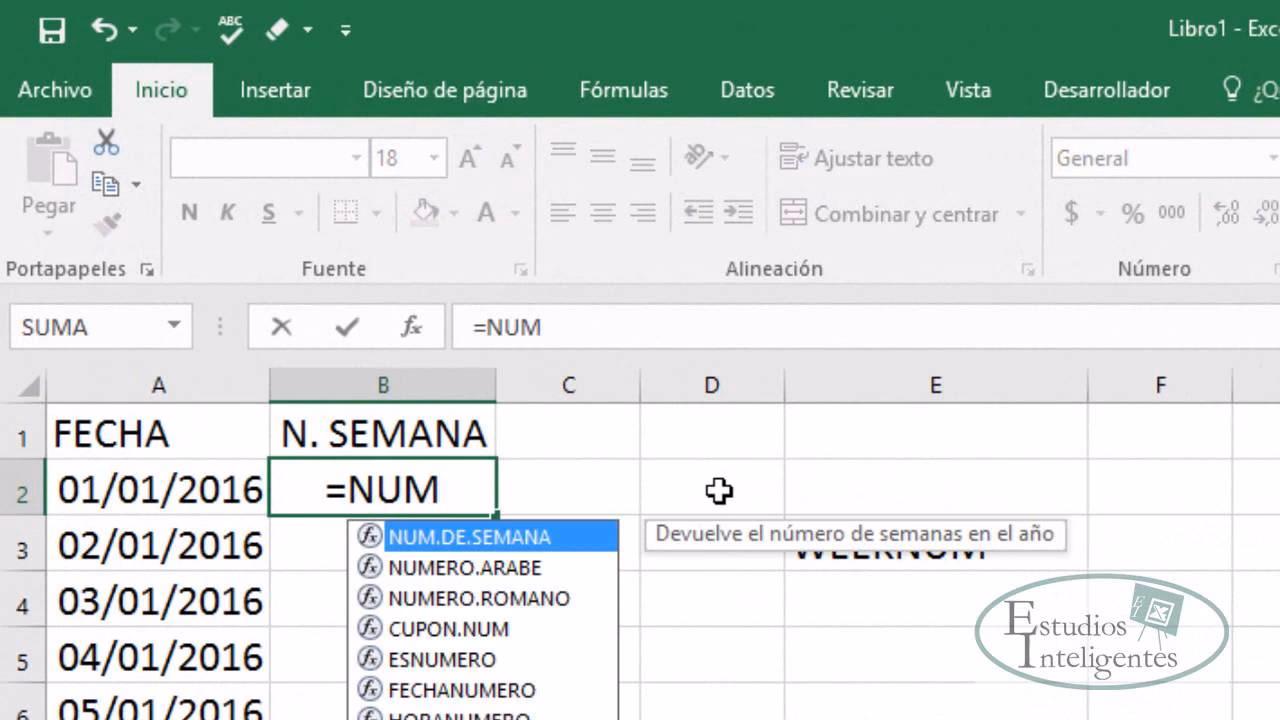Switch to the Fórmulas ribbon tab
This screenshot has width=1280, height=720.
click(x=623, y=90)
